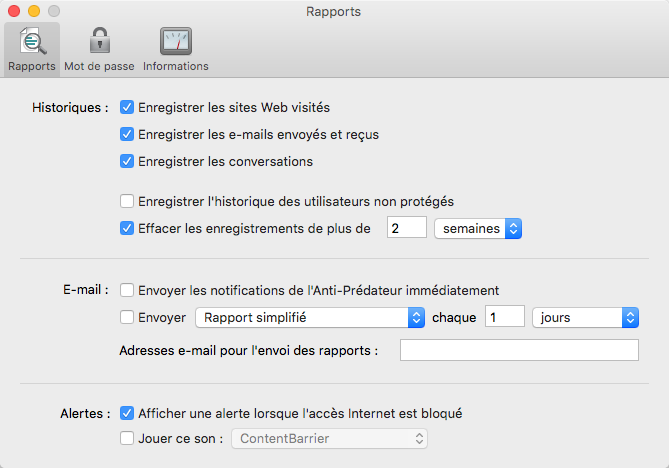Viewport: 669px width, 468px height.
Task: Open the Rapport simplifié dropdown
Action: pos(310,317)
